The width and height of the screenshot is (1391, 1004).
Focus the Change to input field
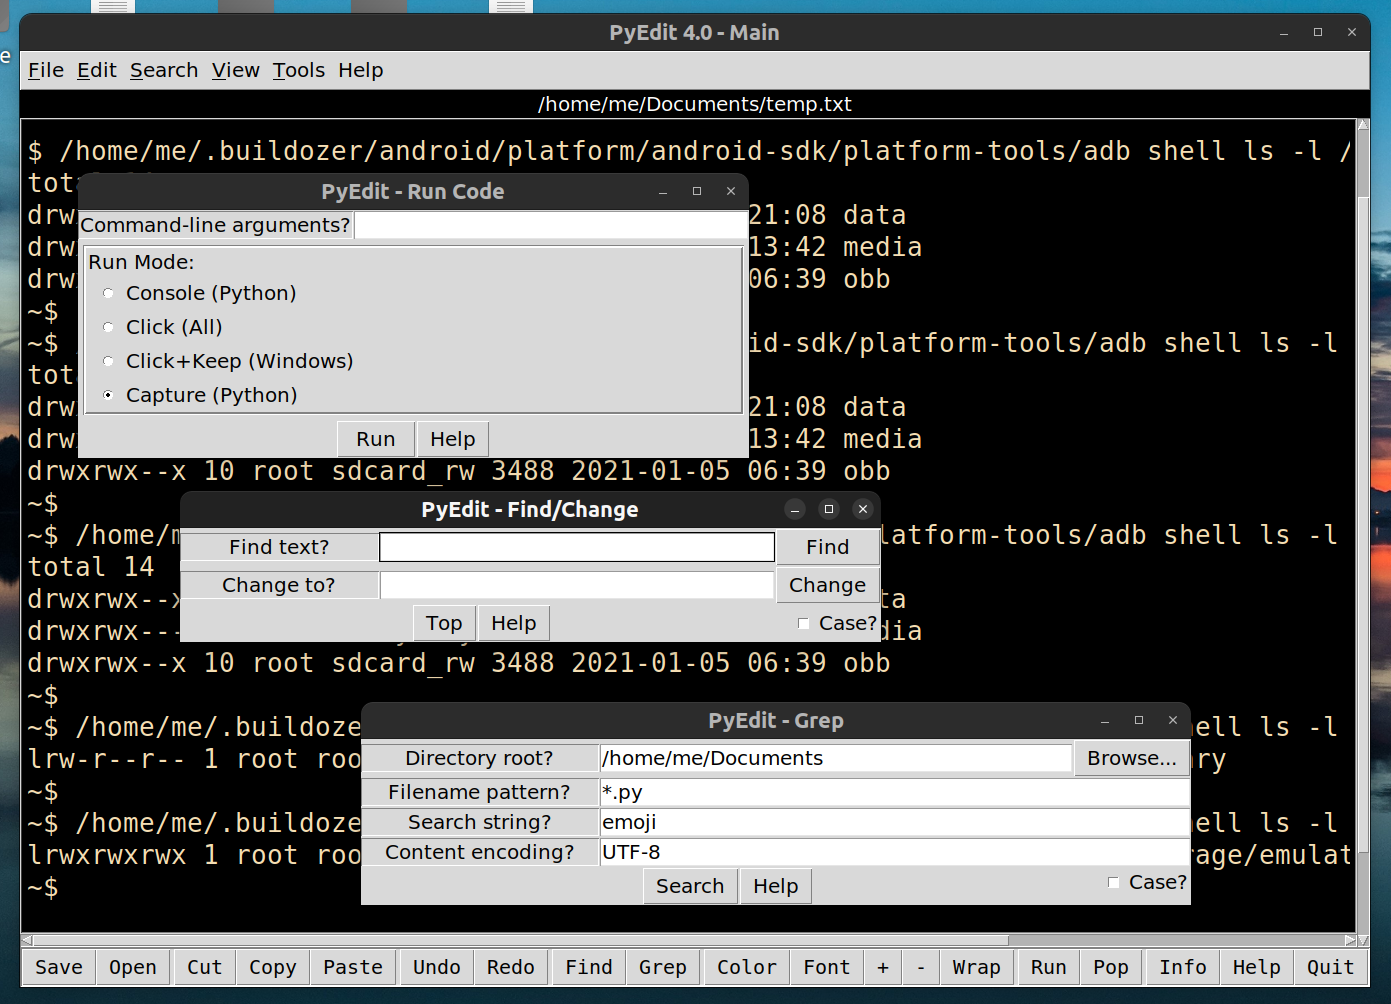[x=577, y=585]
